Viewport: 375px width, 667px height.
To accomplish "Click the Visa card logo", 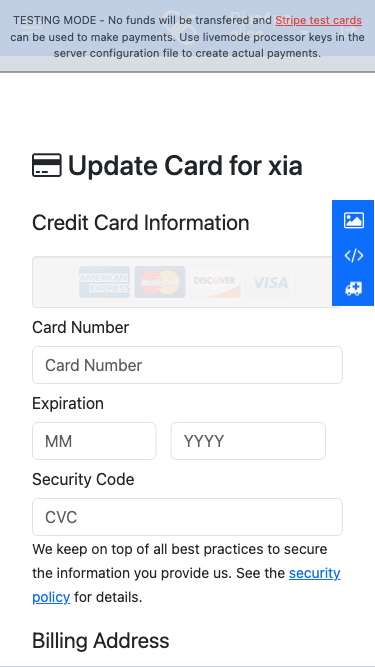I will coord(270,282).
